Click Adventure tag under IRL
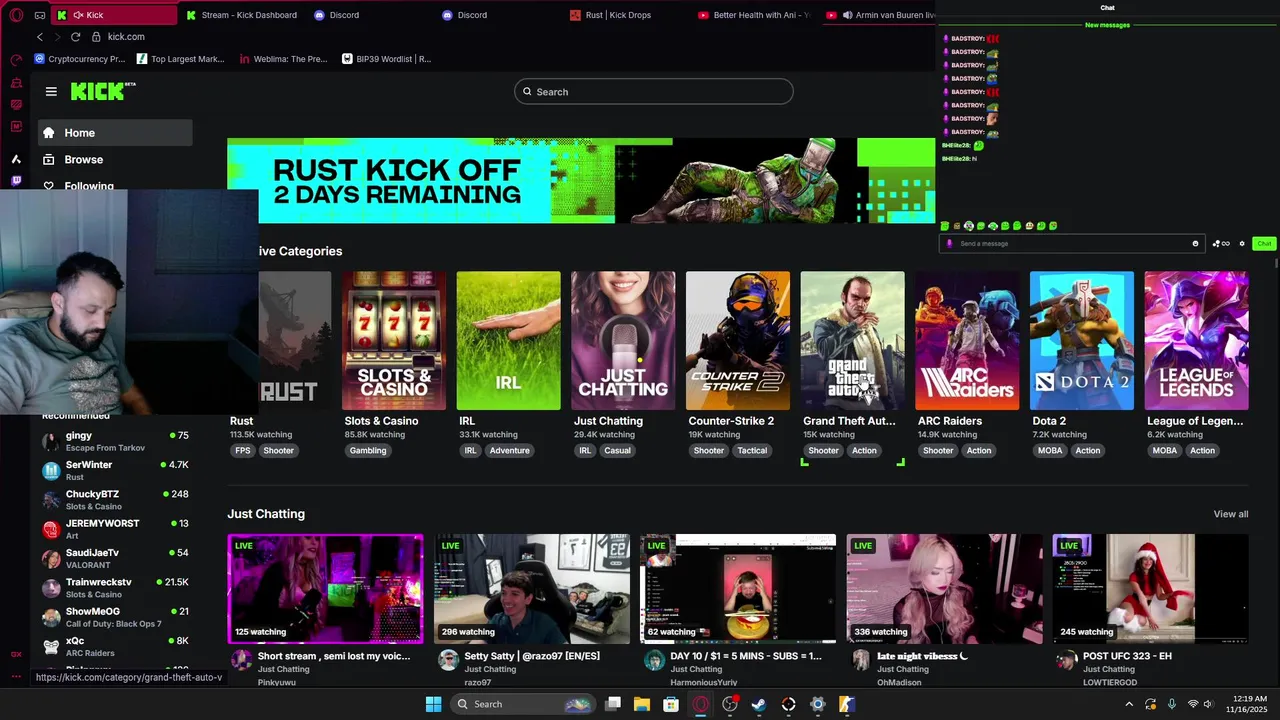 tap(509, 451)
